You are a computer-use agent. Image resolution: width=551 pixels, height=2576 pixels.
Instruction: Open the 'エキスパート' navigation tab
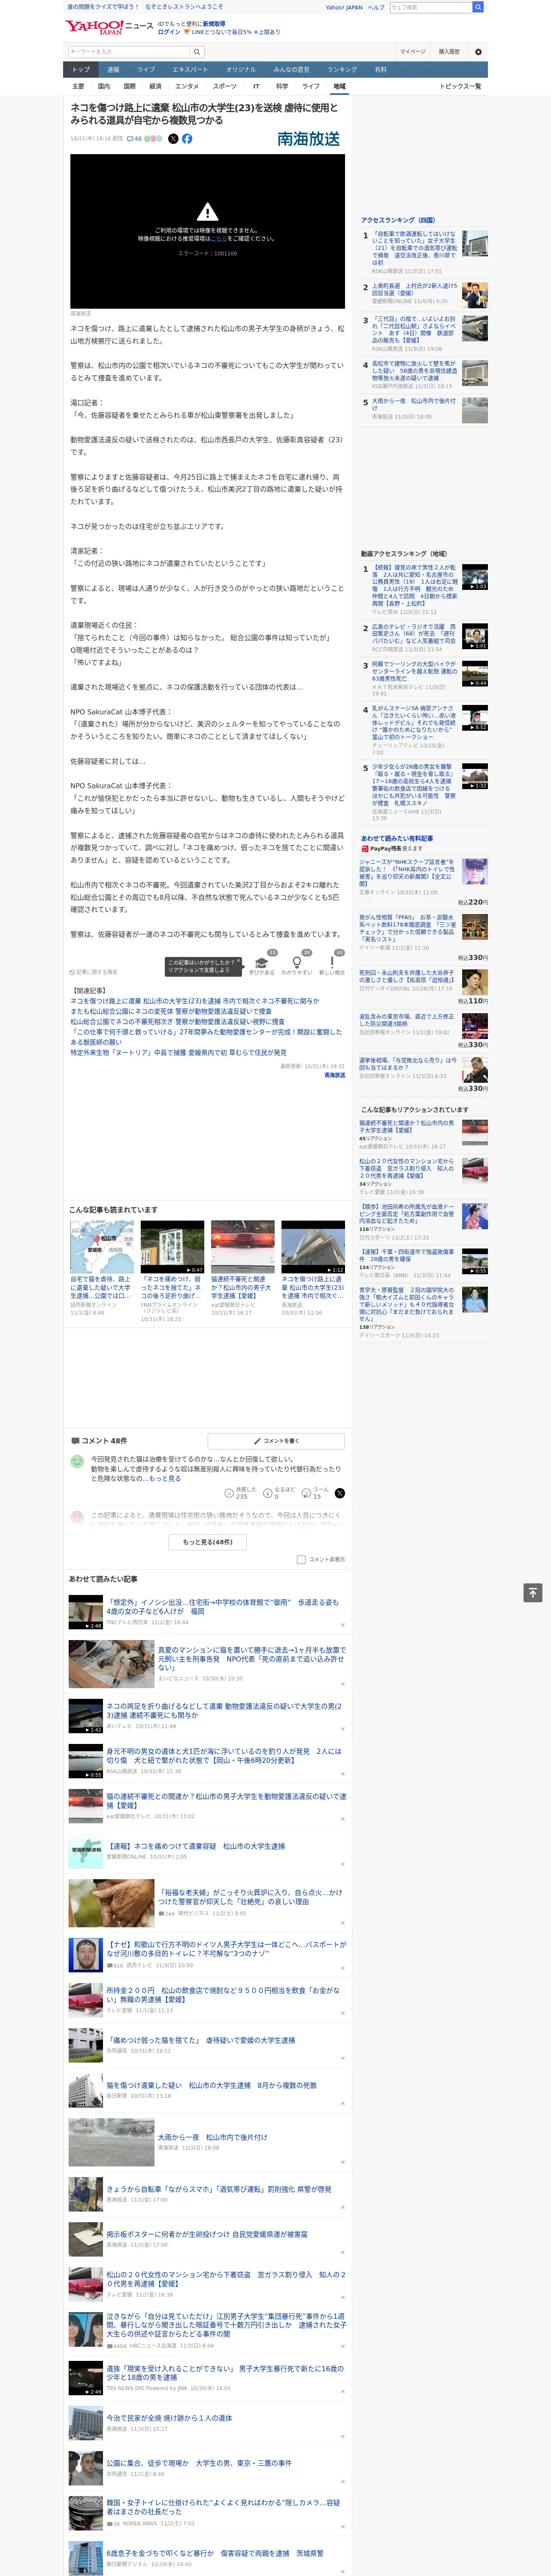click(190, 70)
